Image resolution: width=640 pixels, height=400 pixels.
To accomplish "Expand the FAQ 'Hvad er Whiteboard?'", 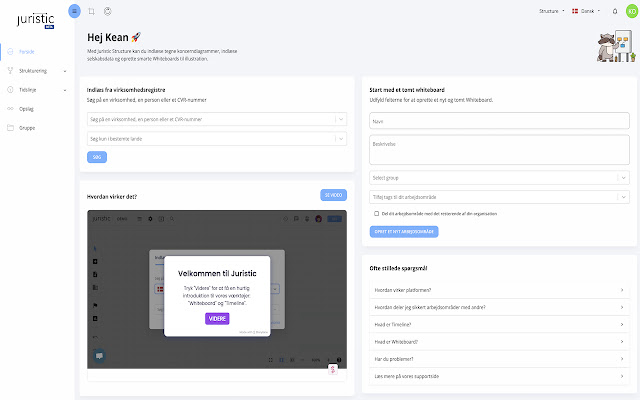I will tap(499, 342).
